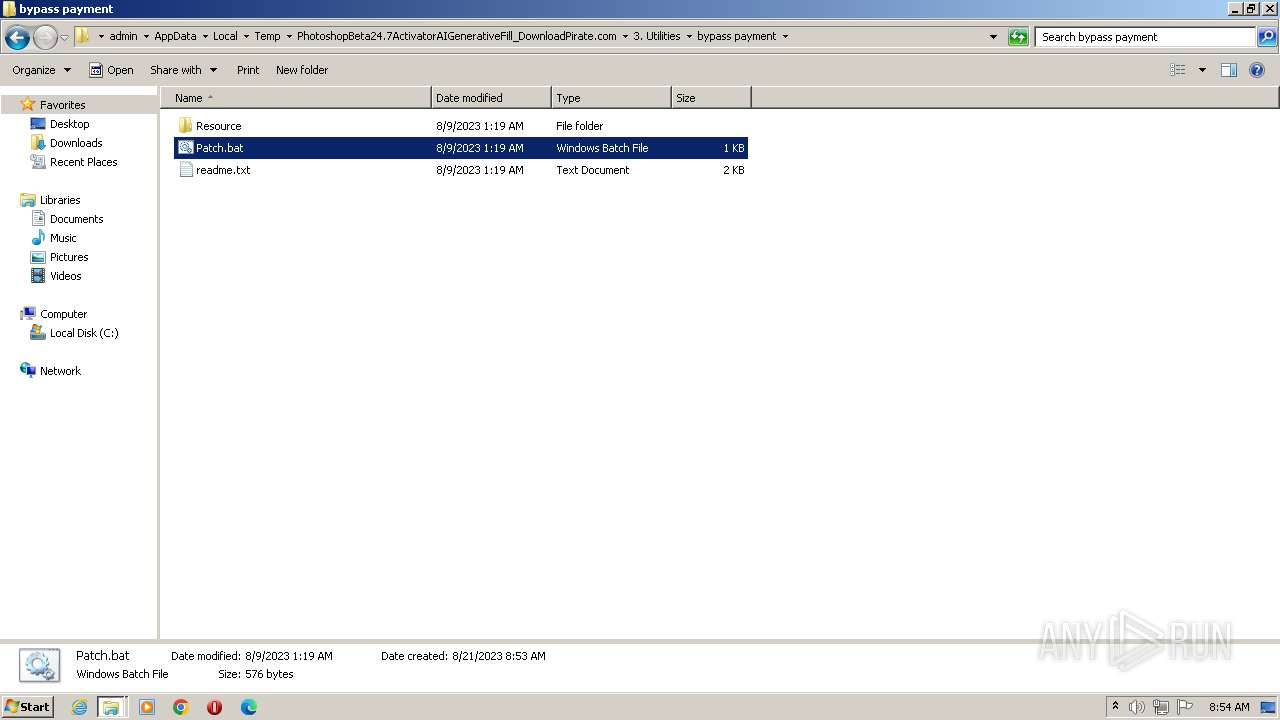Refresh the folder with the green arrows icon
Screen dimensions: 1280x720
coord(1018,37)
